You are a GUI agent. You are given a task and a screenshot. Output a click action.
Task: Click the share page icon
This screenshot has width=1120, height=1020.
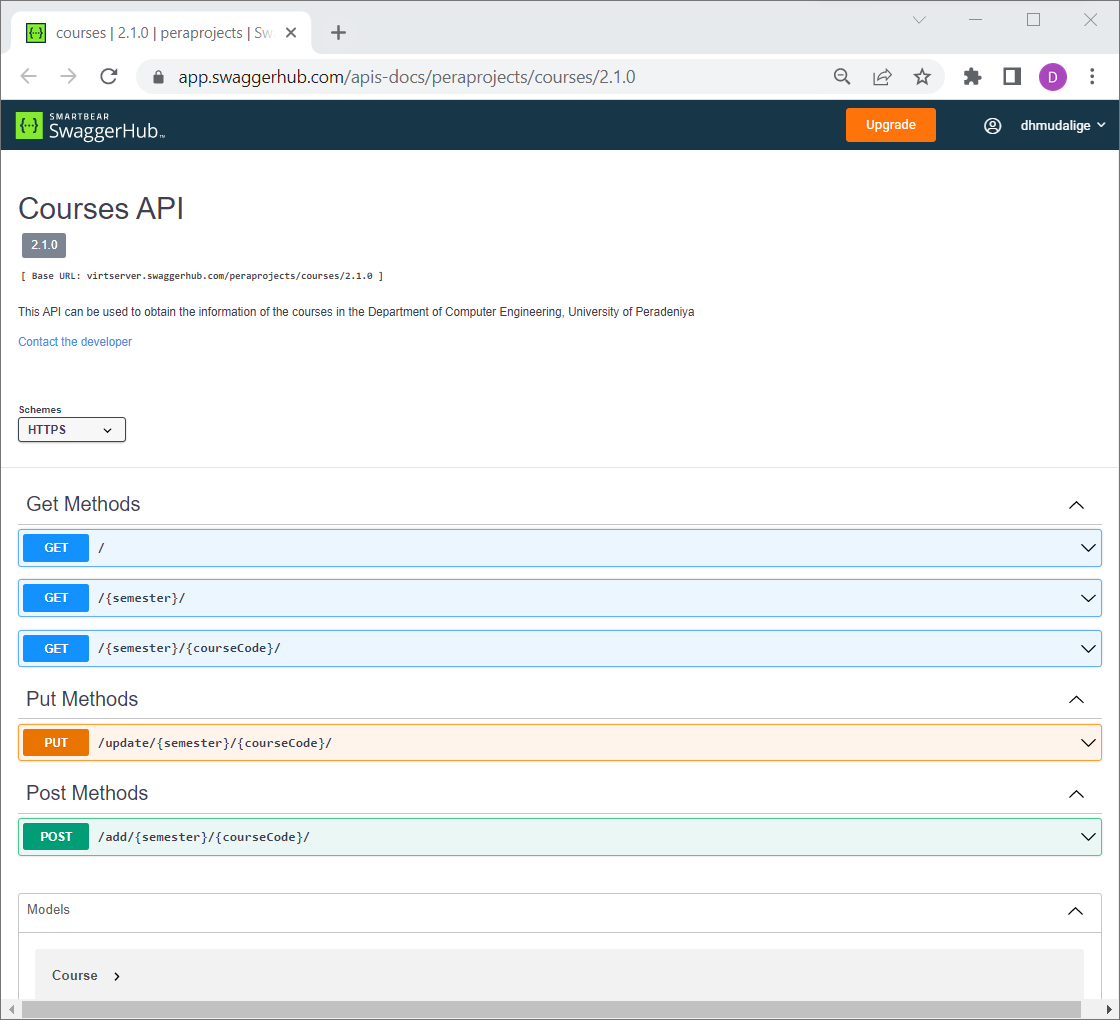pyautogui.click(x=882, y=76)
